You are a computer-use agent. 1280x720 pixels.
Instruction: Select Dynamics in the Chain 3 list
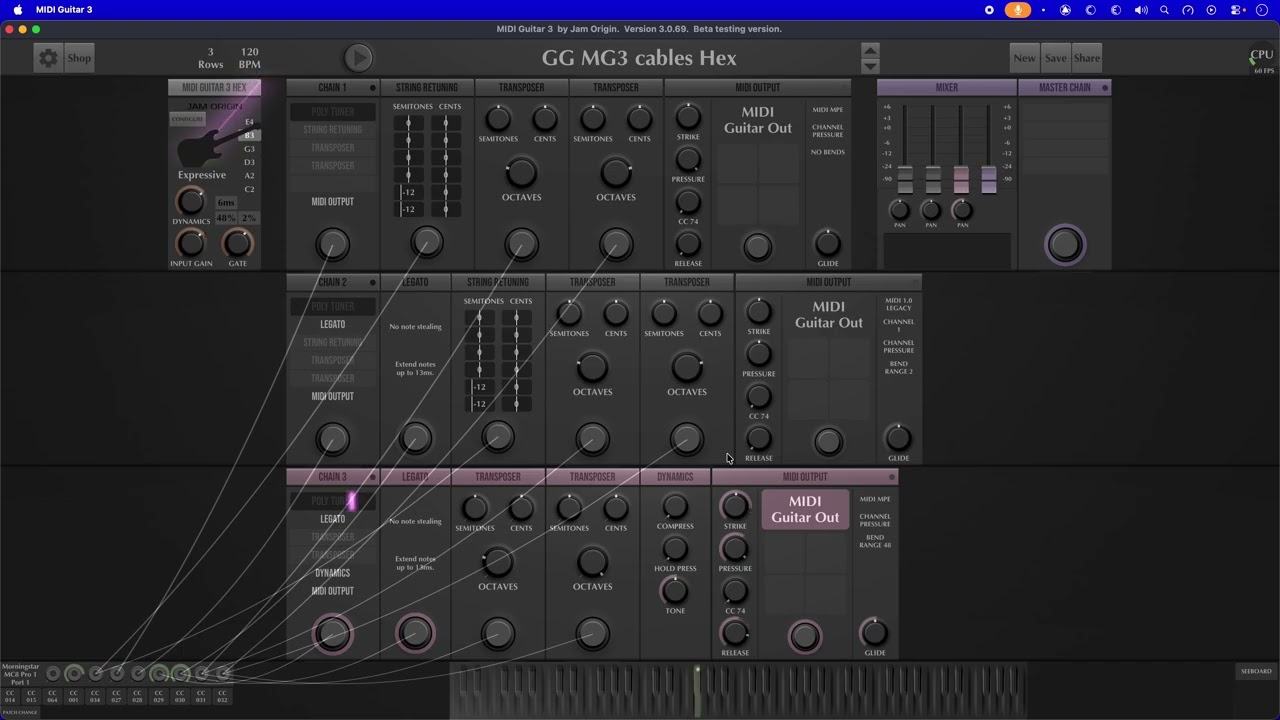(x=333, y=573)
